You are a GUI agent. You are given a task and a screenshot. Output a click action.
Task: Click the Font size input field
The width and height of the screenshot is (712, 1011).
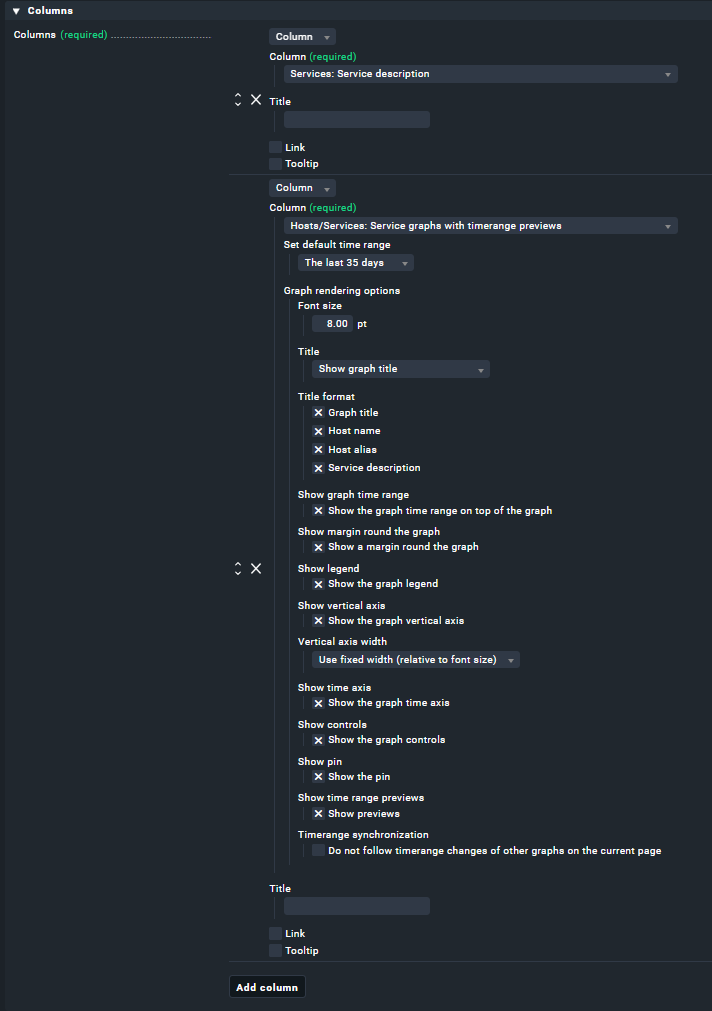pyautogui.click(x=333, y=324)
